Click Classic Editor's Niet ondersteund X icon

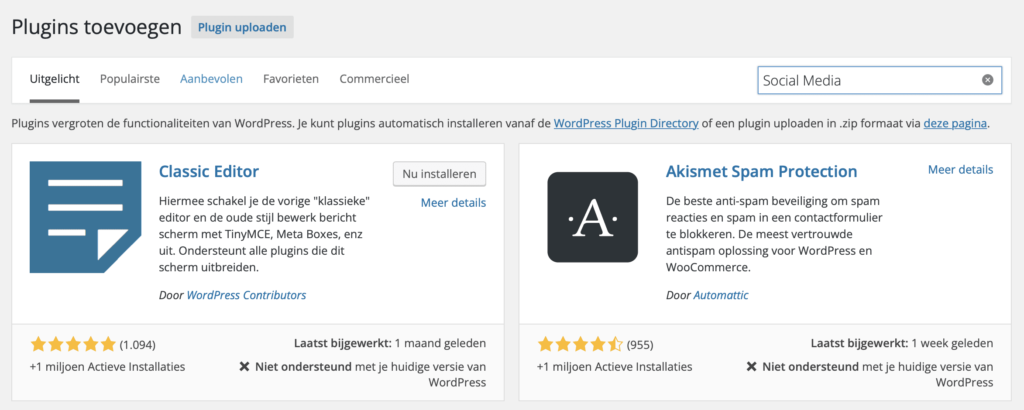point(244,367)
